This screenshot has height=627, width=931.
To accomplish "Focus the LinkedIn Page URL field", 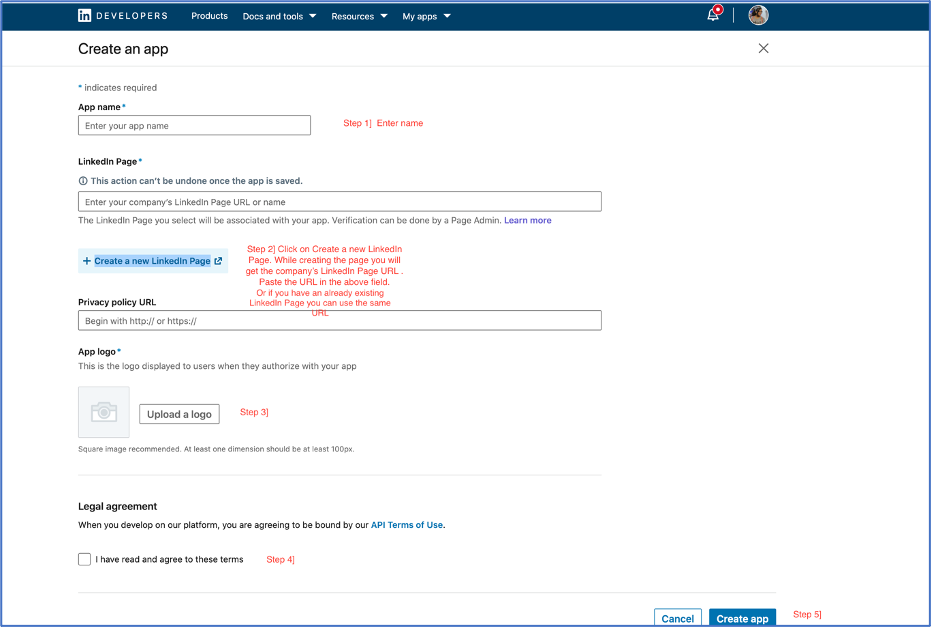I will tap(340, 201).
